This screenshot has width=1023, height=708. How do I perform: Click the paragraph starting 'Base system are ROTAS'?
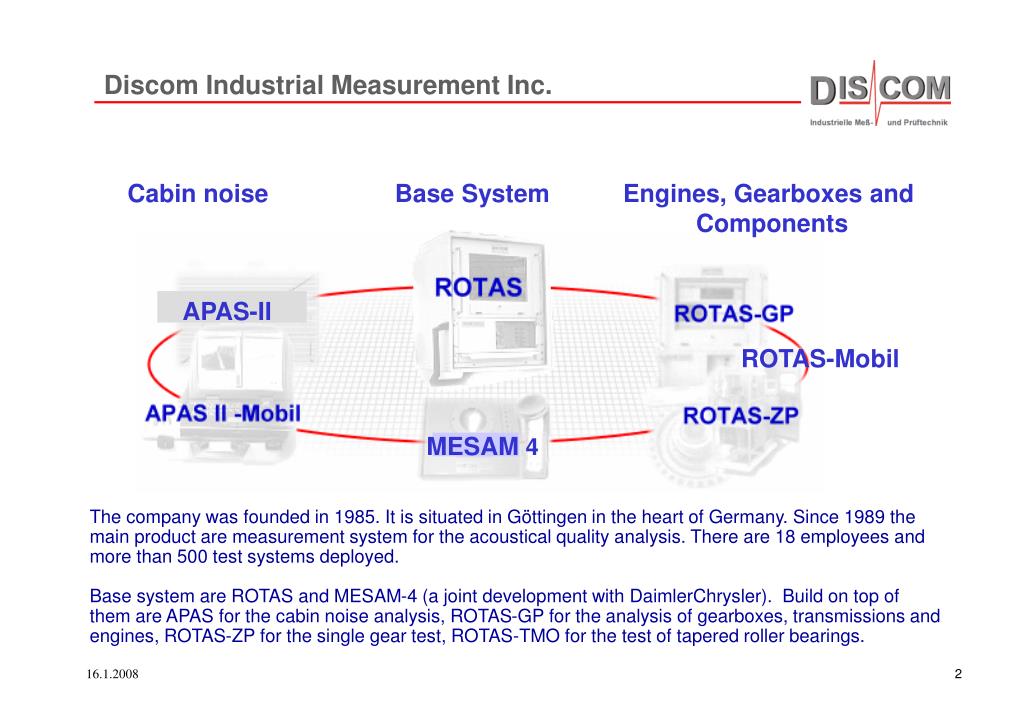click(x=515, y=616)
